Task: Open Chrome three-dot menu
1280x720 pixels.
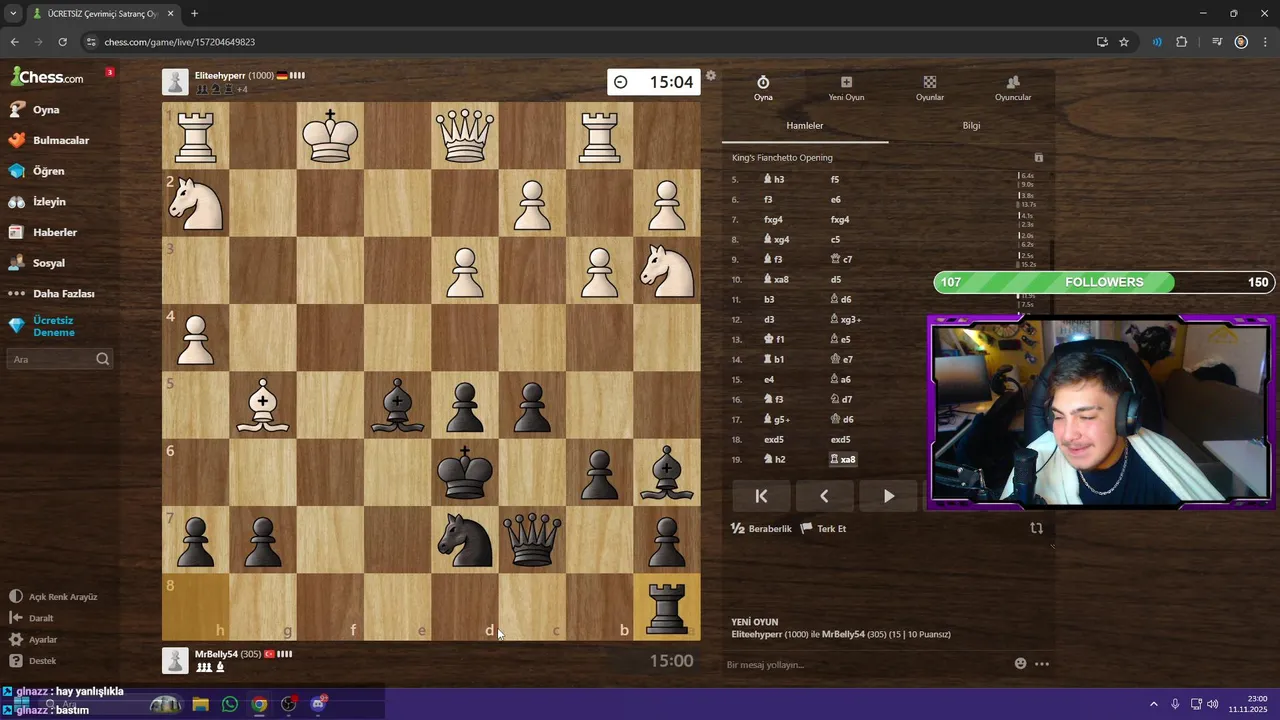Action: pos(1265,42)
